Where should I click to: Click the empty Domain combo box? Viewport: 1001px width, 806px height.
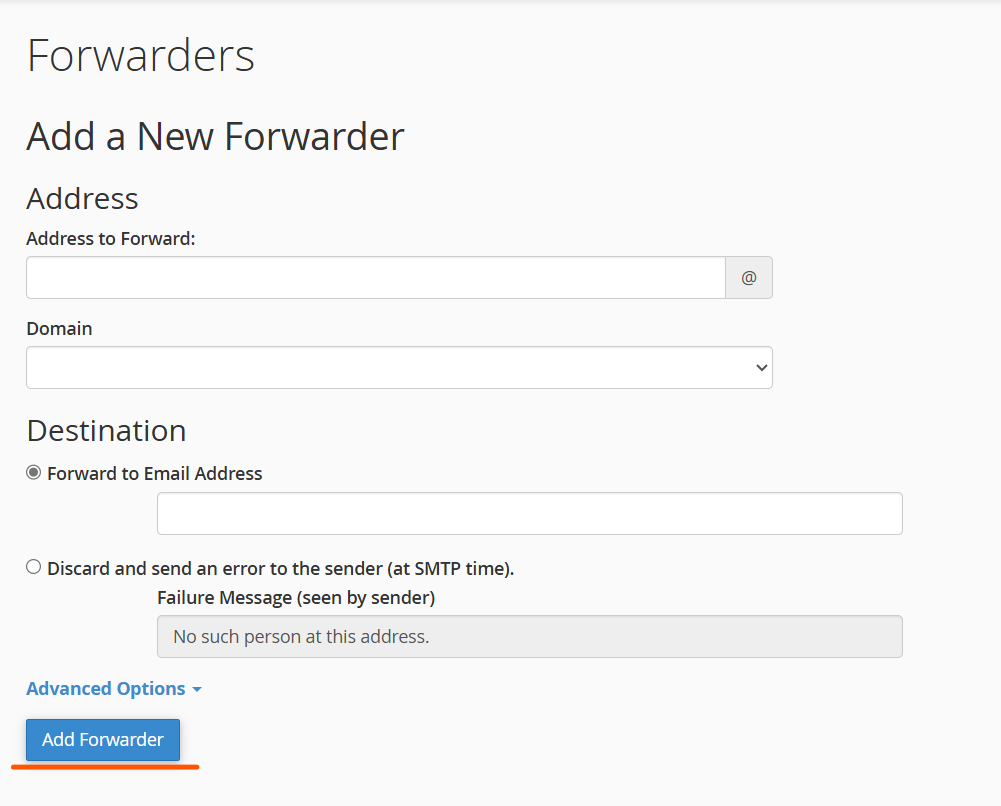coord(400,367)
